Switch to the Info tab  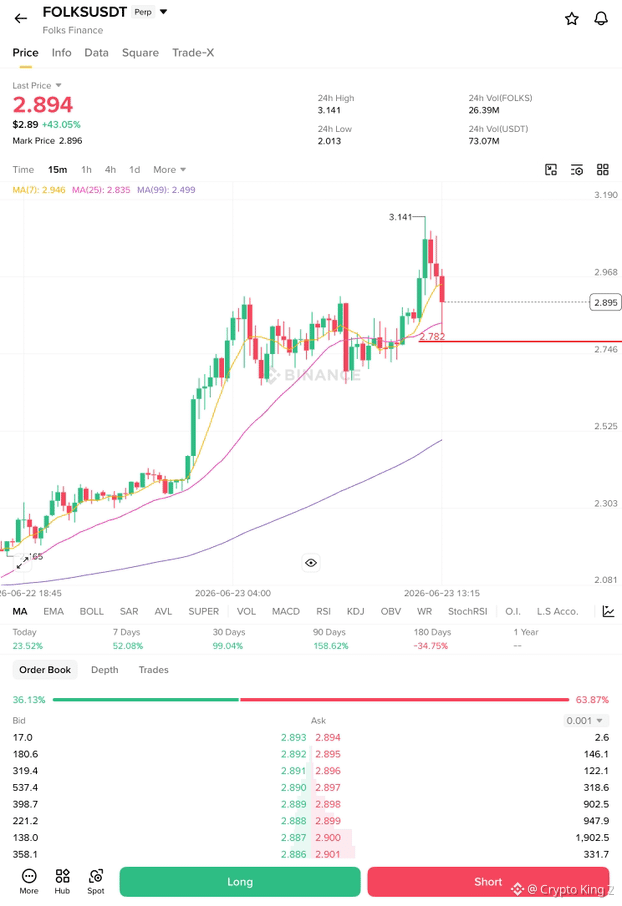click(61, 53)
